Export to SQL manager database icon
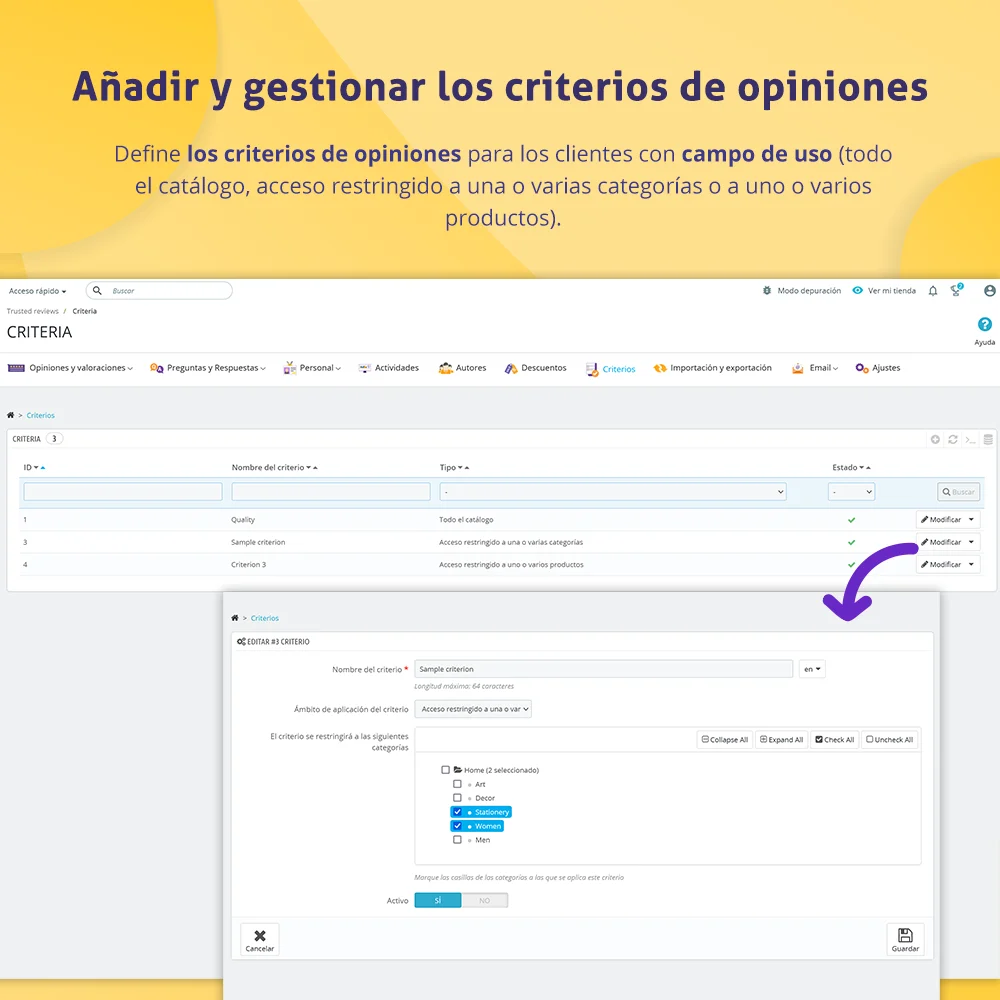Viewport: 1000px width, 1000px height. point(988,439)
